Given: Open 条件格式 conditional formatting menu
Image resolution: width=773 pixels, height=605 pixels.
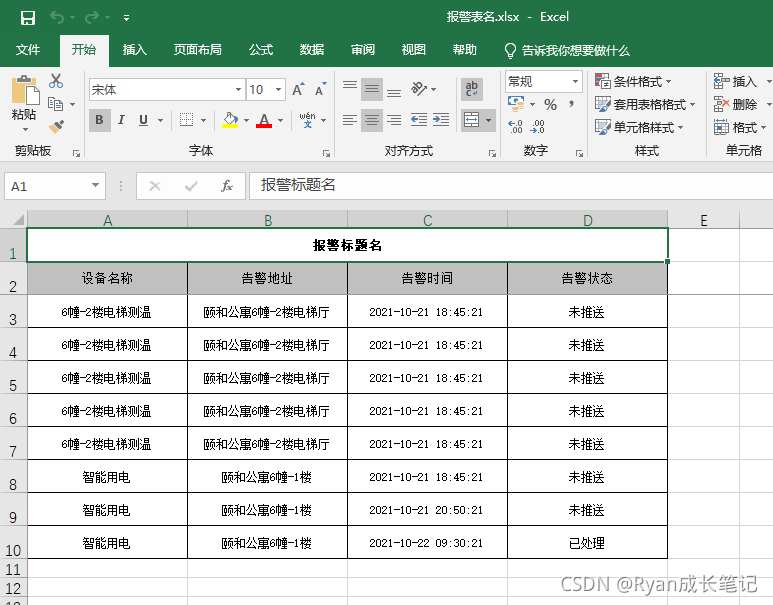Looking at the screenshot, I should (633, 81).
